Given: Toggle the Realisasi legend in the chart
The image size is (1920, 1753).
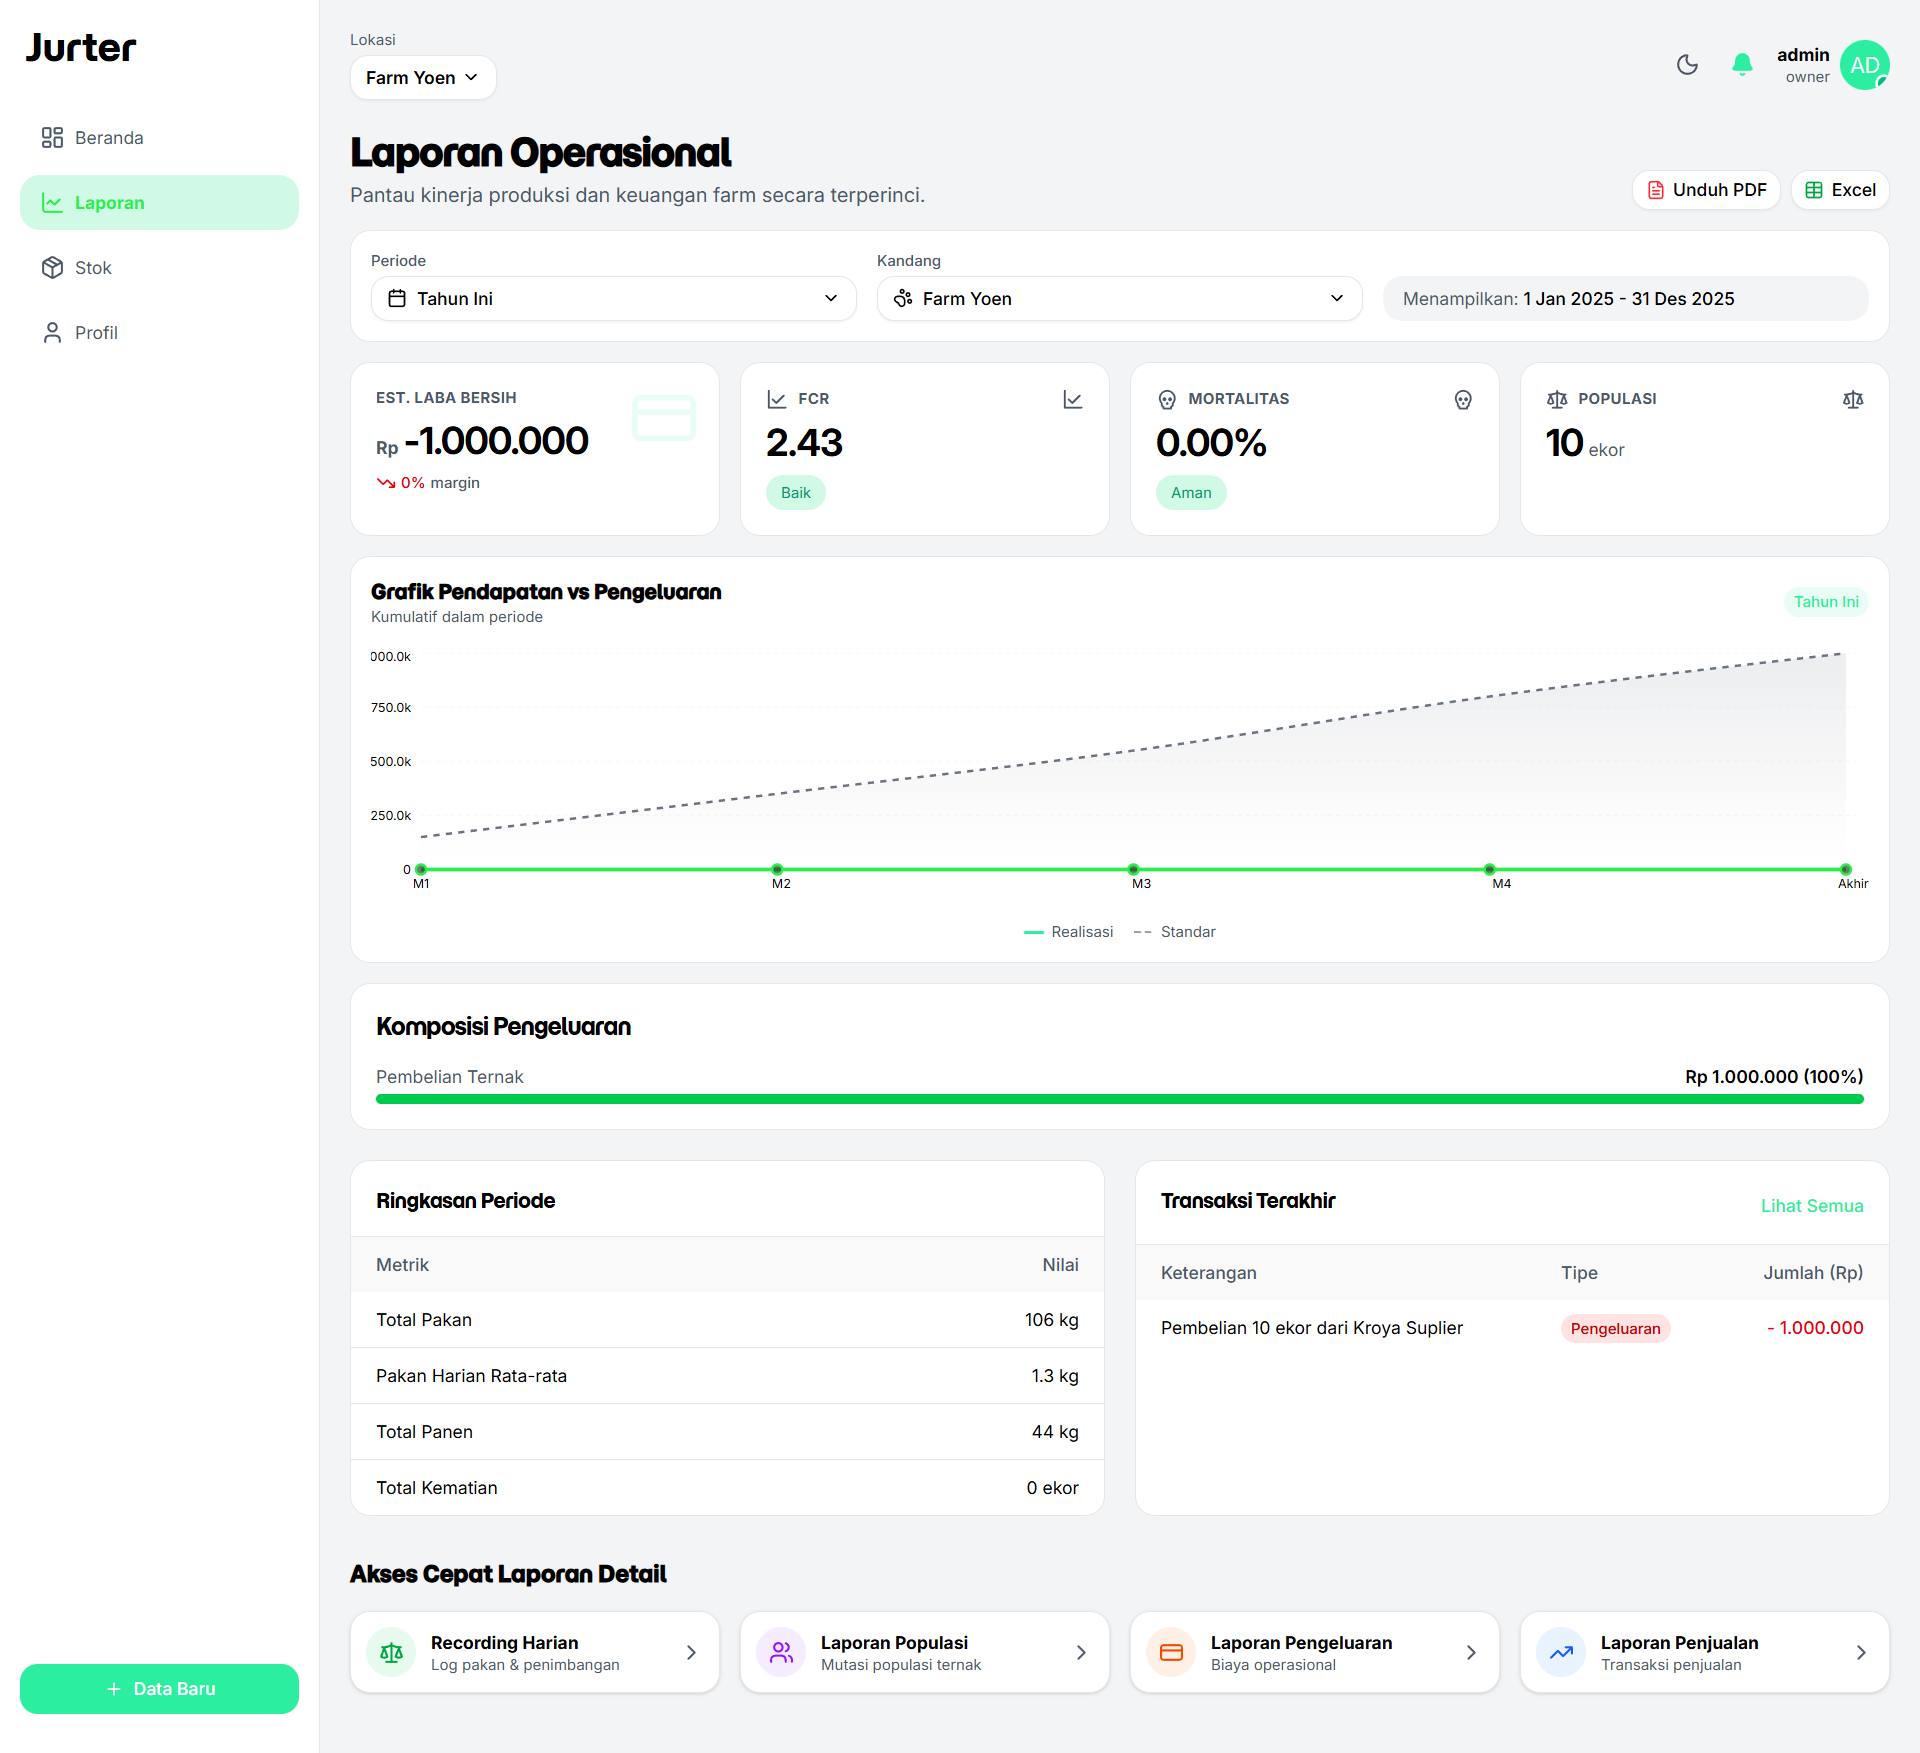Looking at the screenshot, I should (x=1068, y=931).
